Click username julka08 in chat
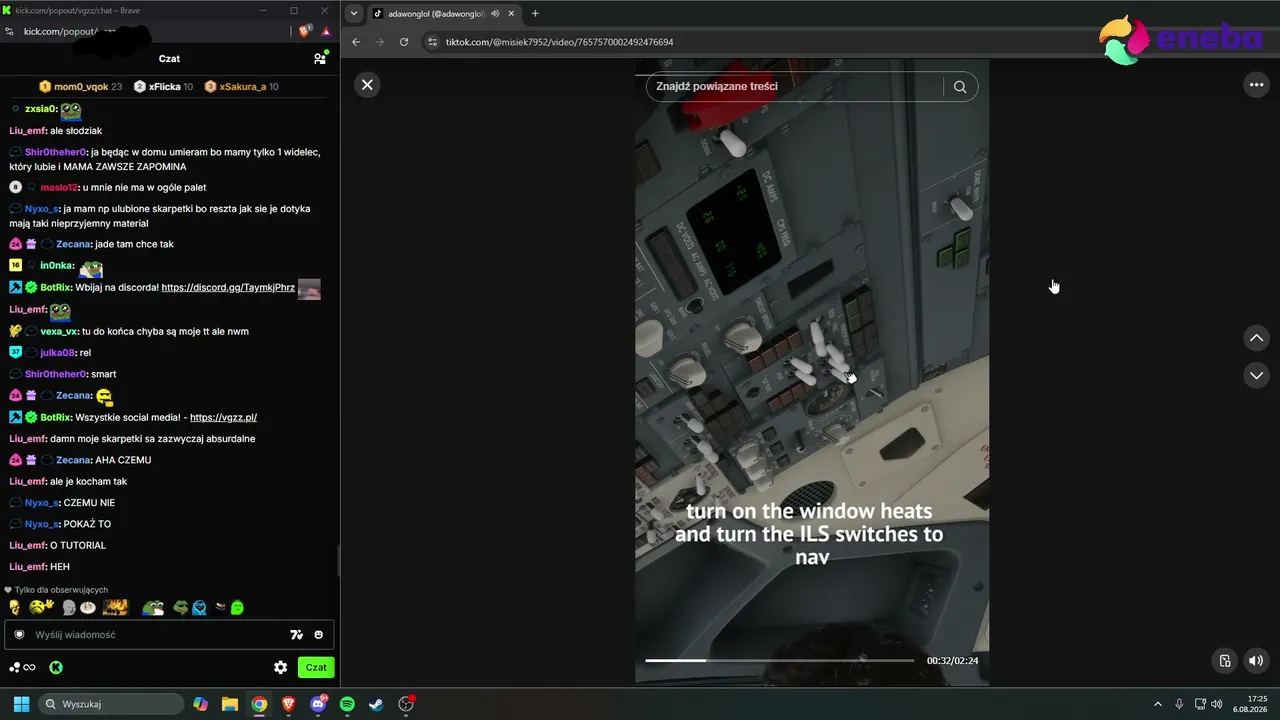Screen dimensions: 1280x720 [x=58, y=352]
